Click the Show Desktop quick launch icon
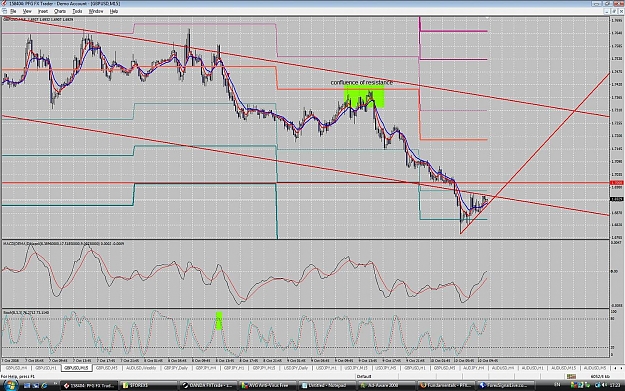 point(27,385)
